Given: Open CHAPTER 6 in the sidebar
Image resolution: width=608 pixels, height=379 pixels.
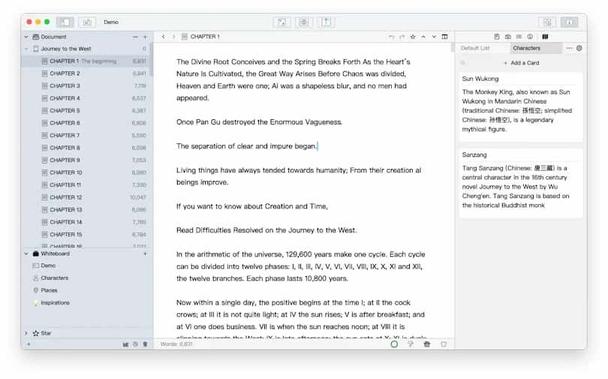Looking at the screenshot, I should (86, 123).
